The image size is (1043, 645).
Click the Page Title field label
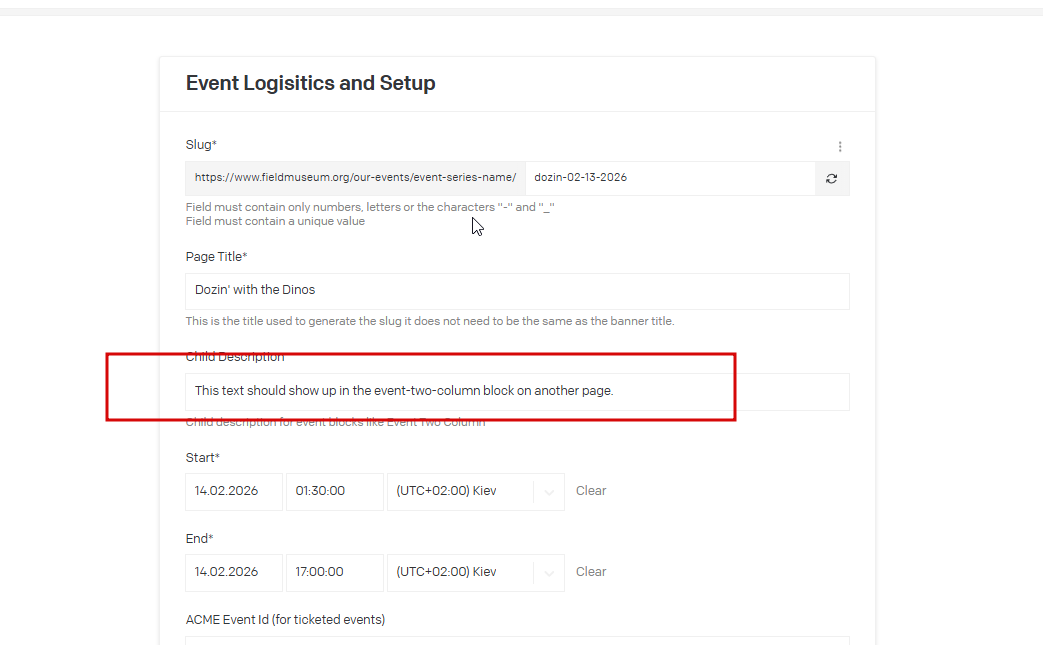215,257
